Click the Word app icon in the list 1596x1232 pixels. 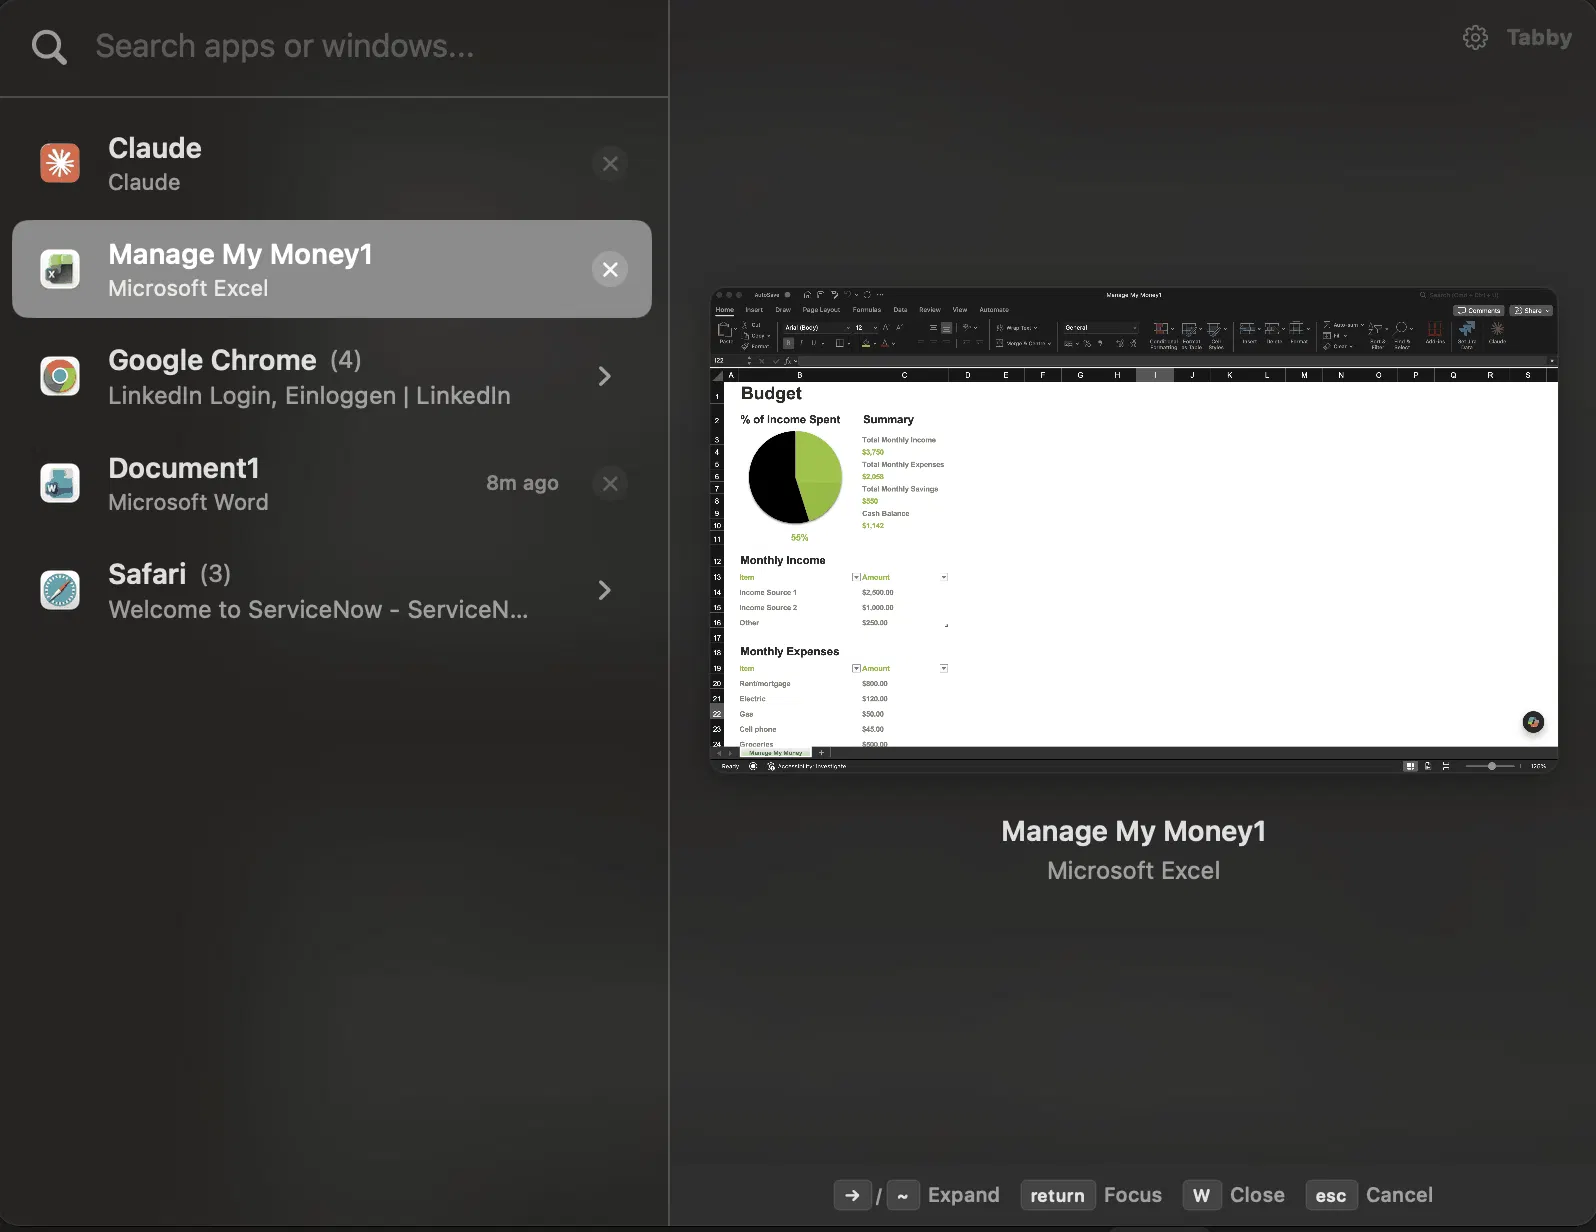tap(60, 483)
